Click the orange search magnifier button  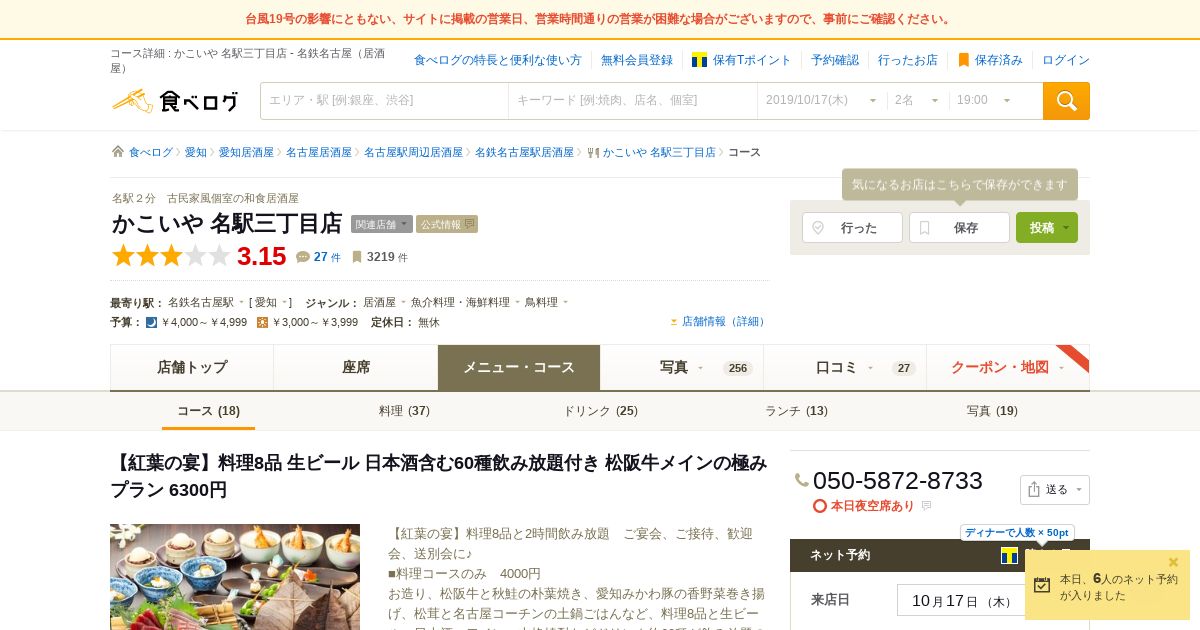click(x=1066, y=101)
